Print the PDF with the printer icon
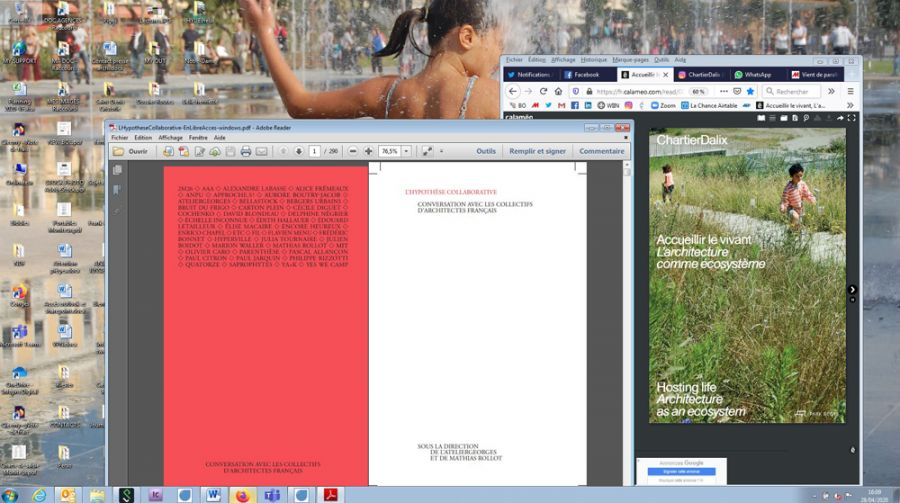This screenshot has height=503, width=900. tap(246, 152)
